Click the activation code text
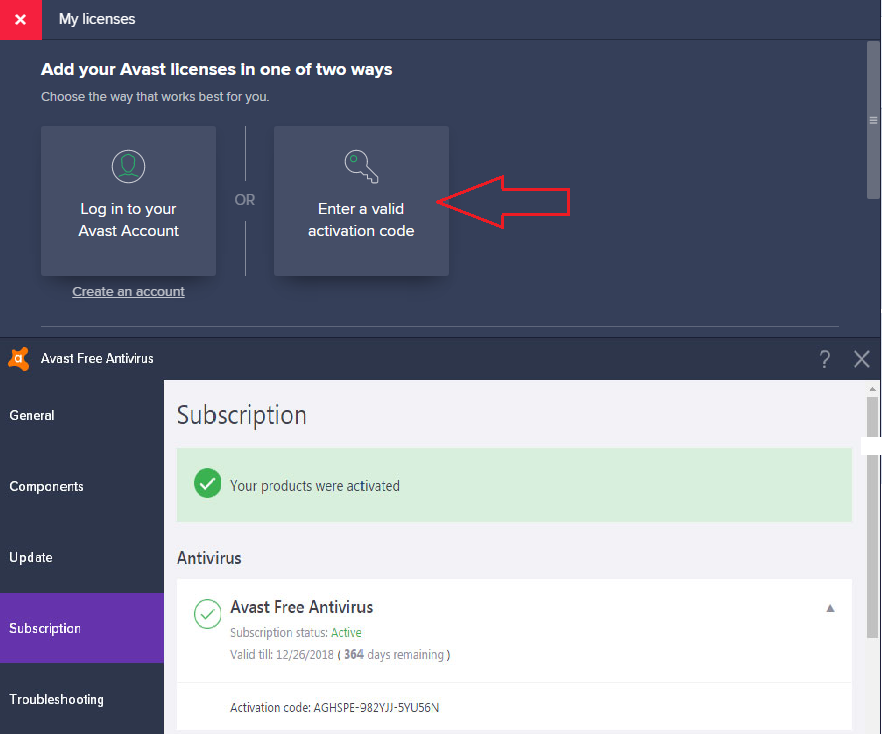The height and width of the screenshot is (734, 884). [x=334, y=707]
